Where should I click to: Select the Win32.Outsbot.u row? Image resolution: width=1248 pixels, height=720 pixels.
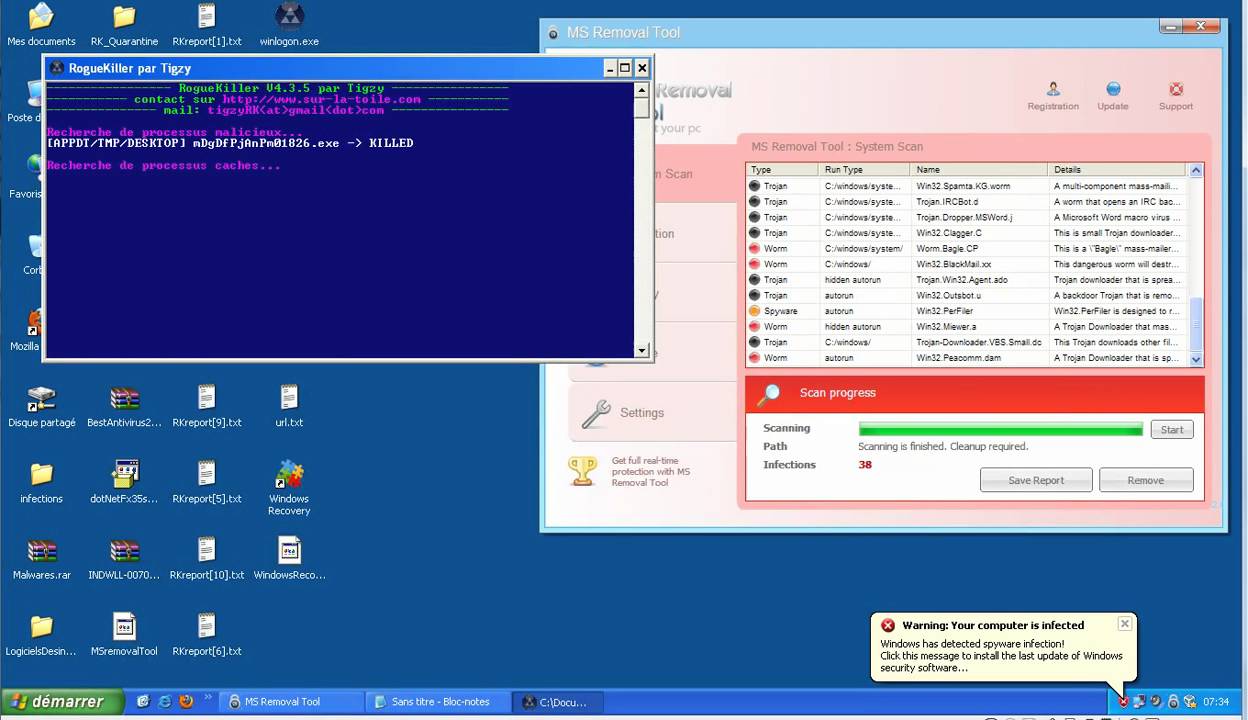[x=966, y=295]
